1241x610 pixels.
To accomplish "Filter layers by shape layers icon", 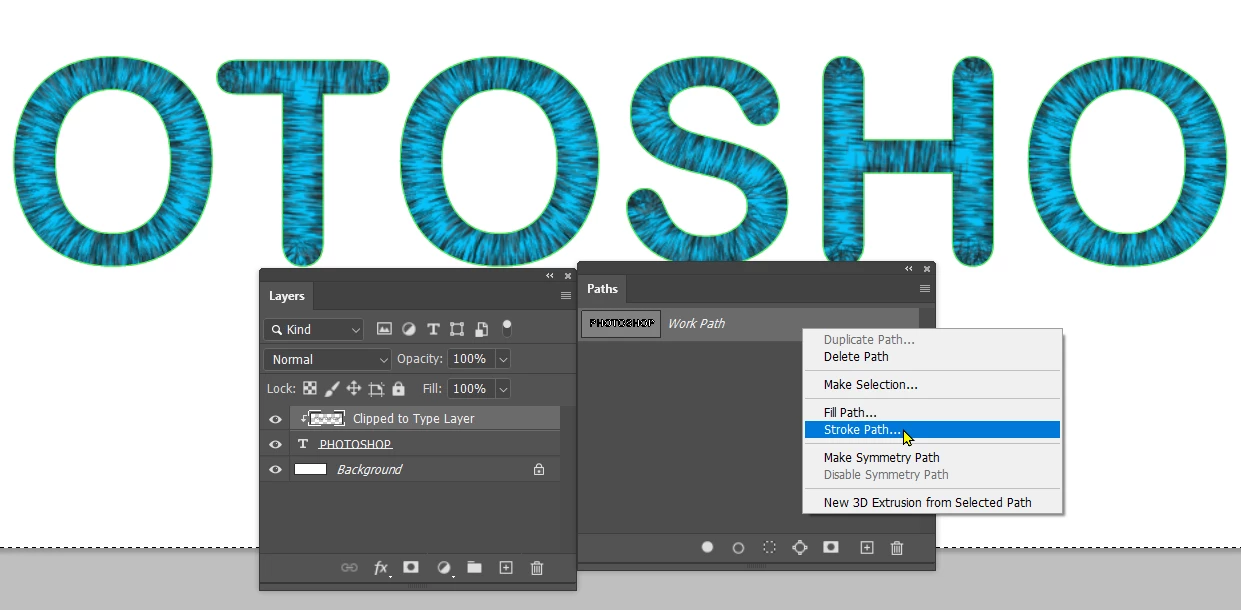I will [457, 329].
